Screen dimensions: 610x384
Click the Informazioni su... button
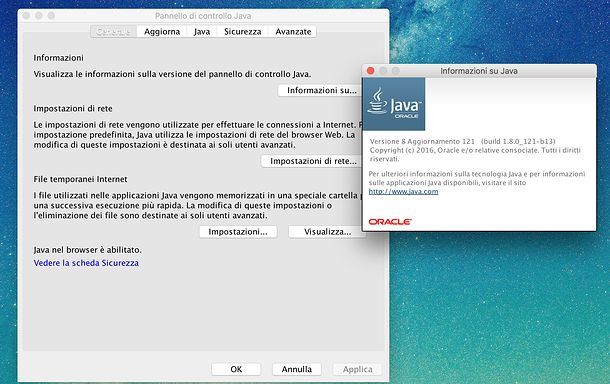(x=321, y=90)
